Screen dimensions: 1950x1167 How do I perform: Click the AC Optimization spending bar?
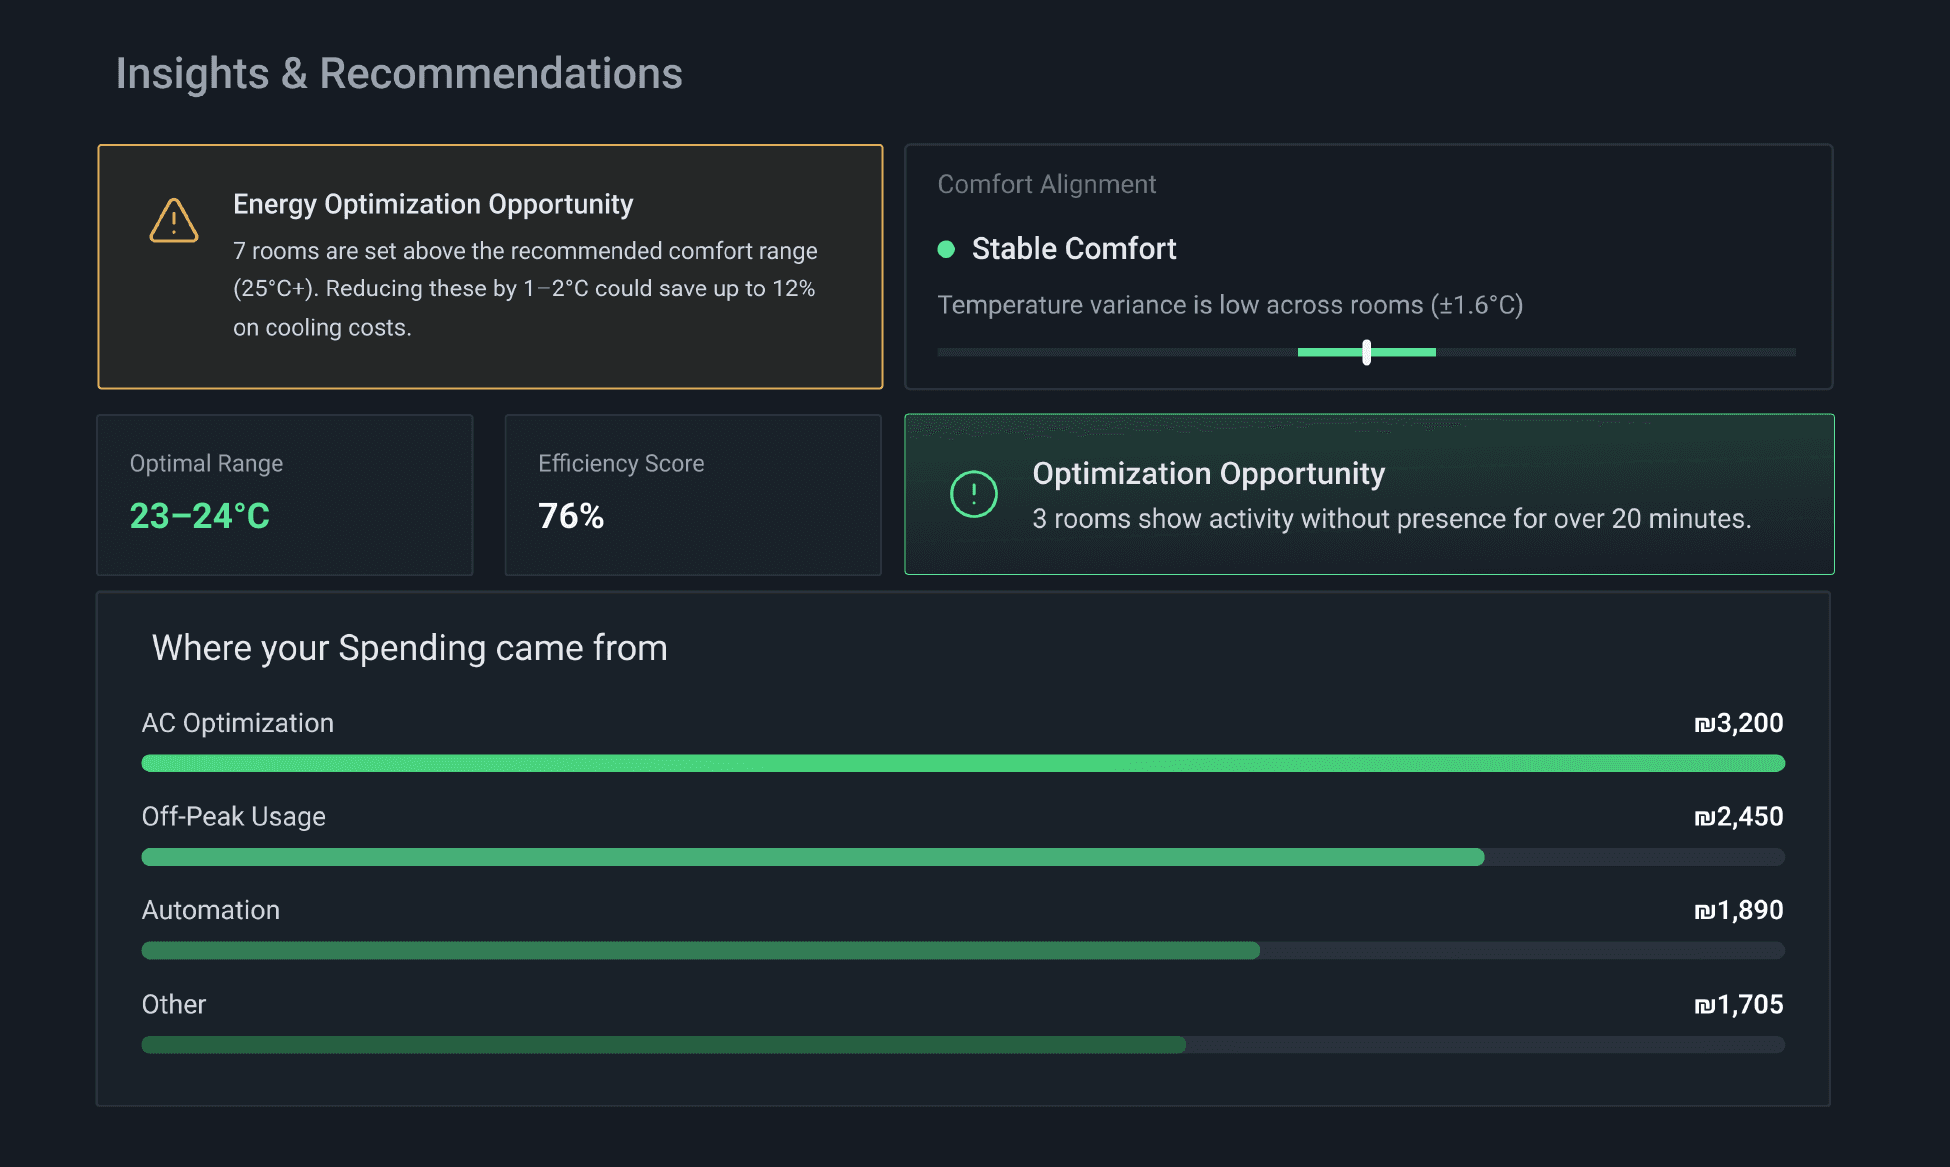pos(962,764)
